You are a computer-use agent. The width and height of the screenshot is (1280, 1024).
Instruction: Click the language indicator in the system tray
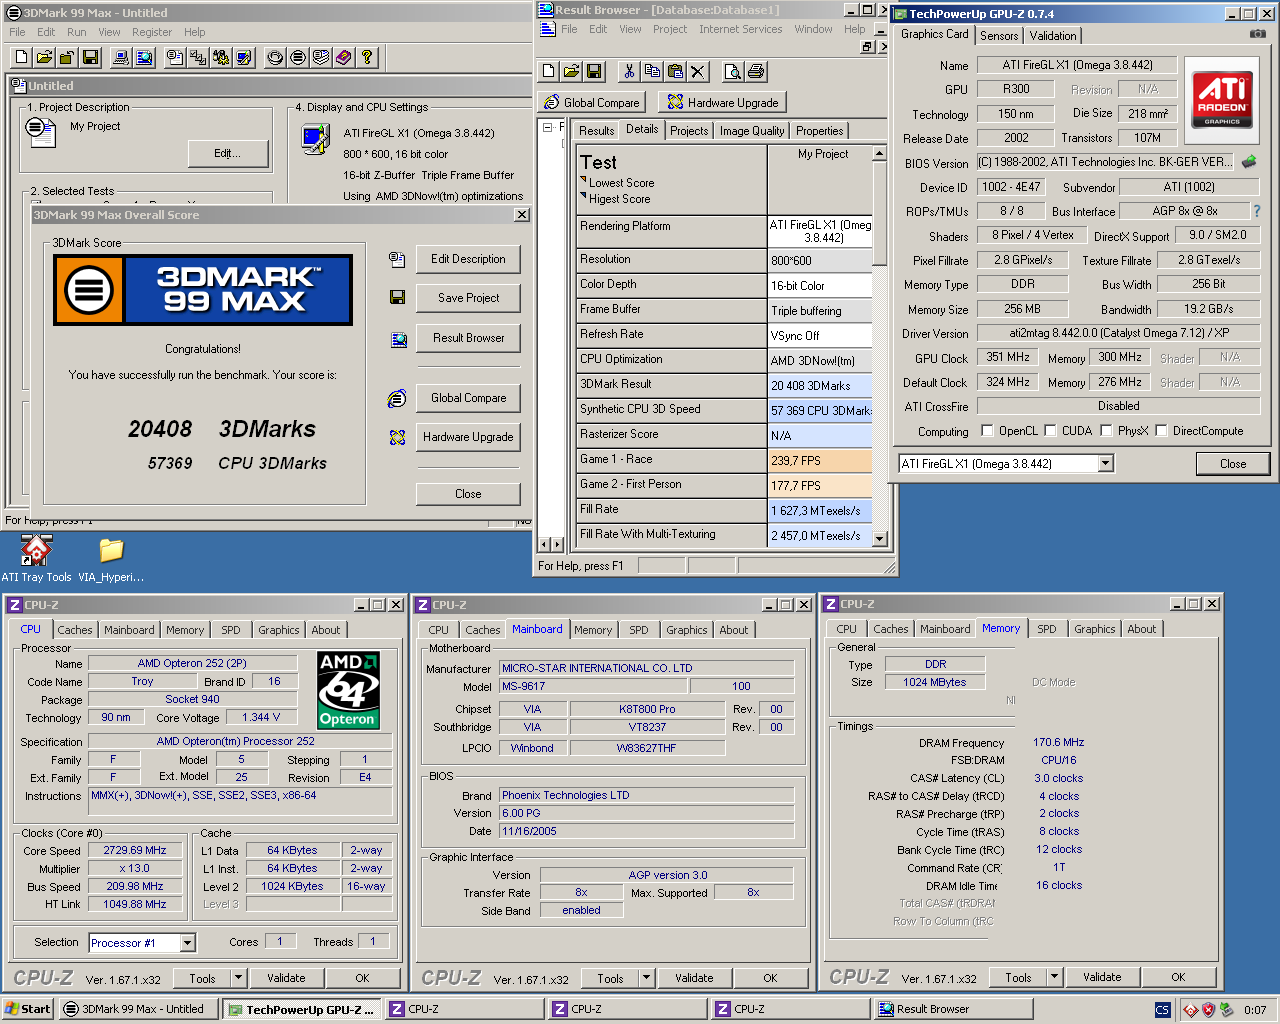point(1162,1010)
